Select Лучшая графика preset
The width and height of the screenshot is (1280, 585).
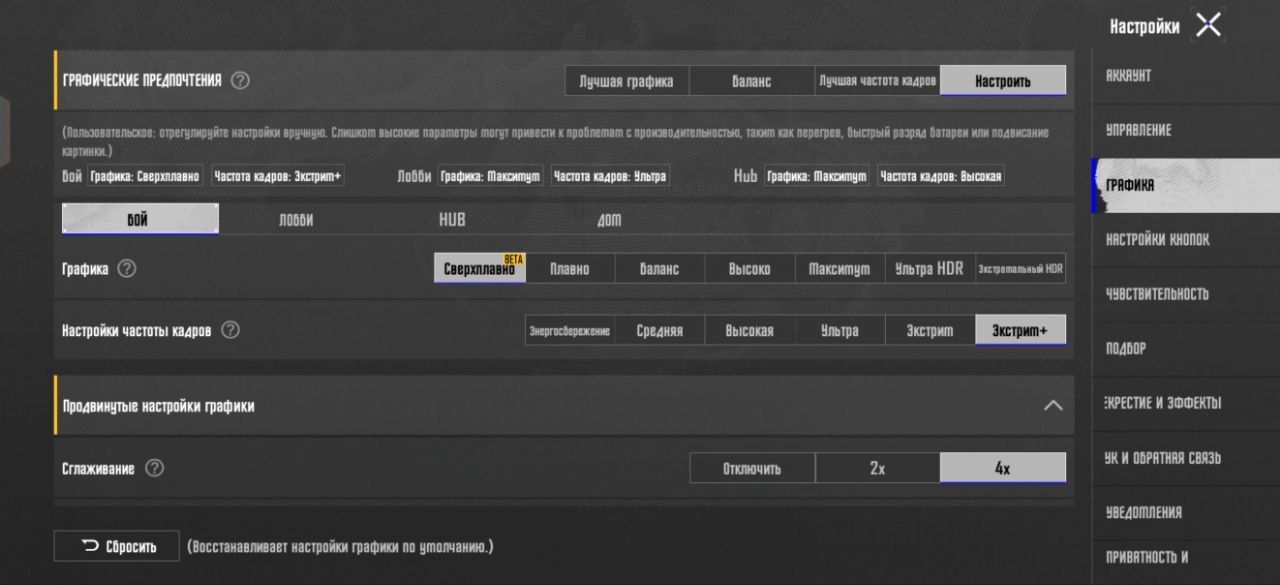(x=627, y=81)
